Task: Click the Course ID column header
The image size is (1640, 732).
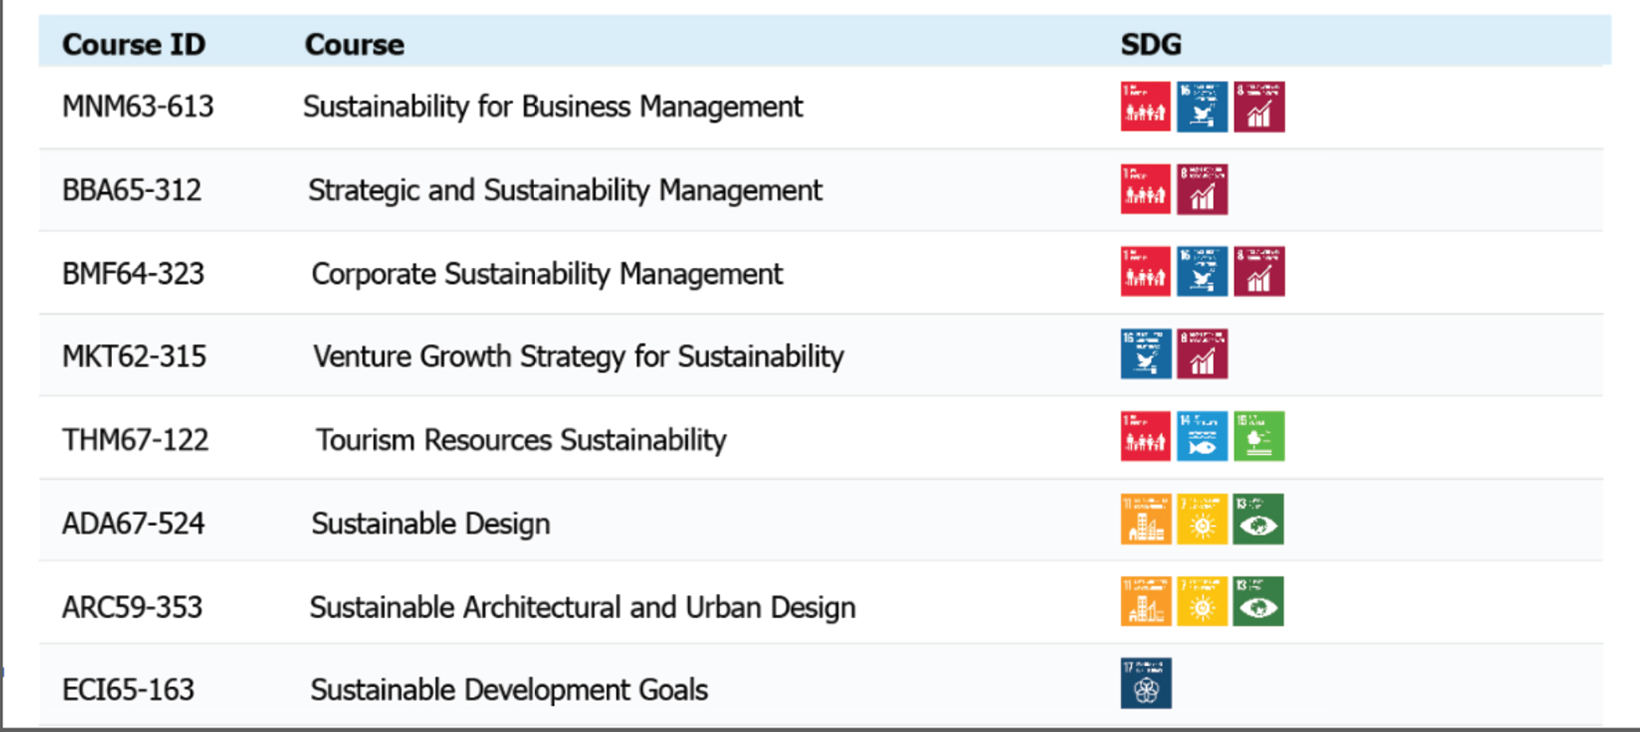Action: (x=133, y=44)
